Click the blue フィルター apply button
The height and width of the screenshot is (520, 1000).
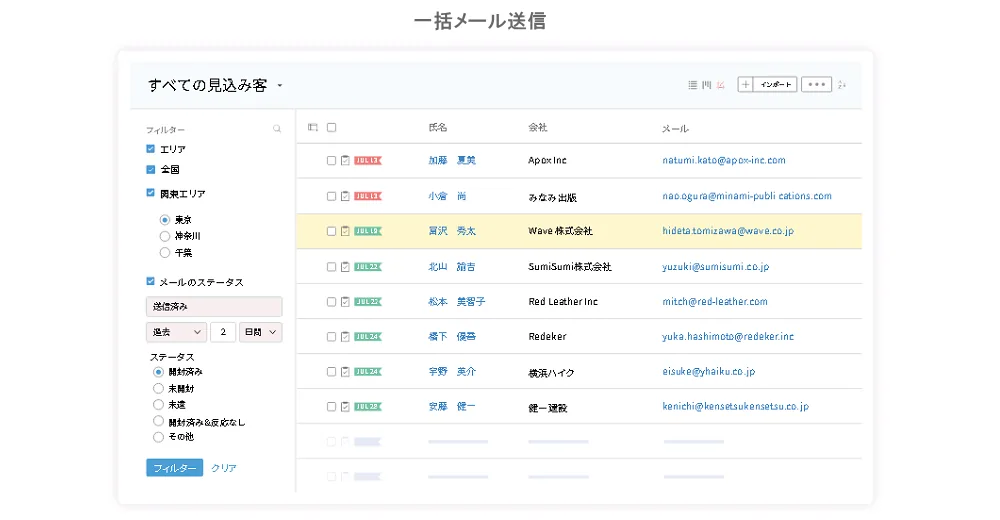[x=175, y=468]
